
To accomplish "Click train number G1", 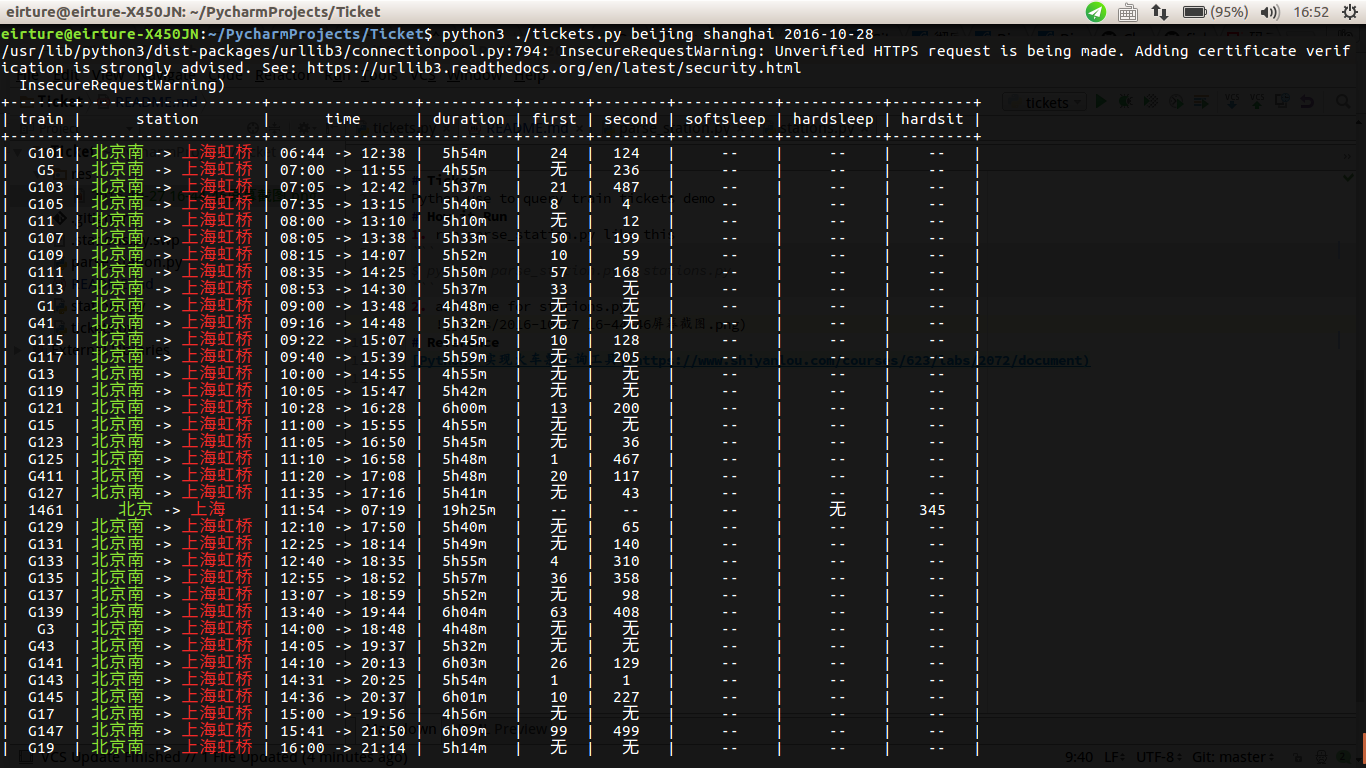I will point(45,306).
